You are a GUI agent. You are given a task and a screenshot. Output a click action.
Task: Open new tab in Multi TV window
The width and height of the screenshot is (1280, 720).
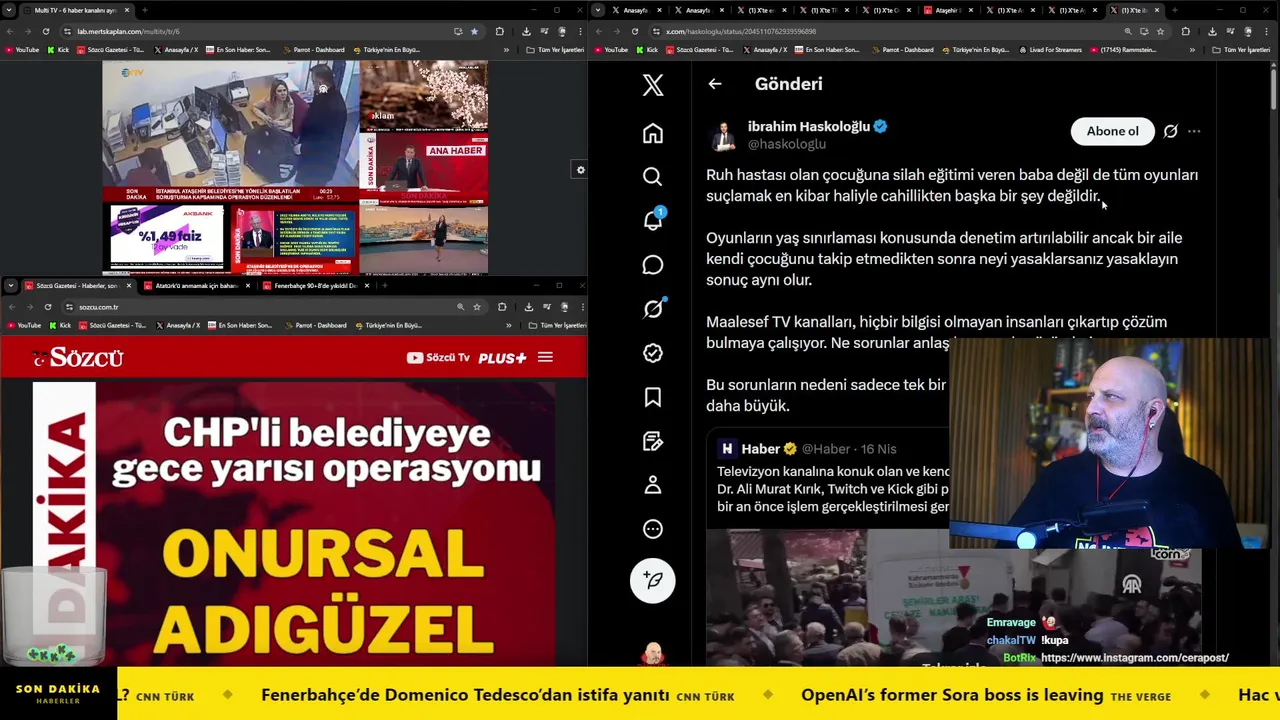(145, 10)
